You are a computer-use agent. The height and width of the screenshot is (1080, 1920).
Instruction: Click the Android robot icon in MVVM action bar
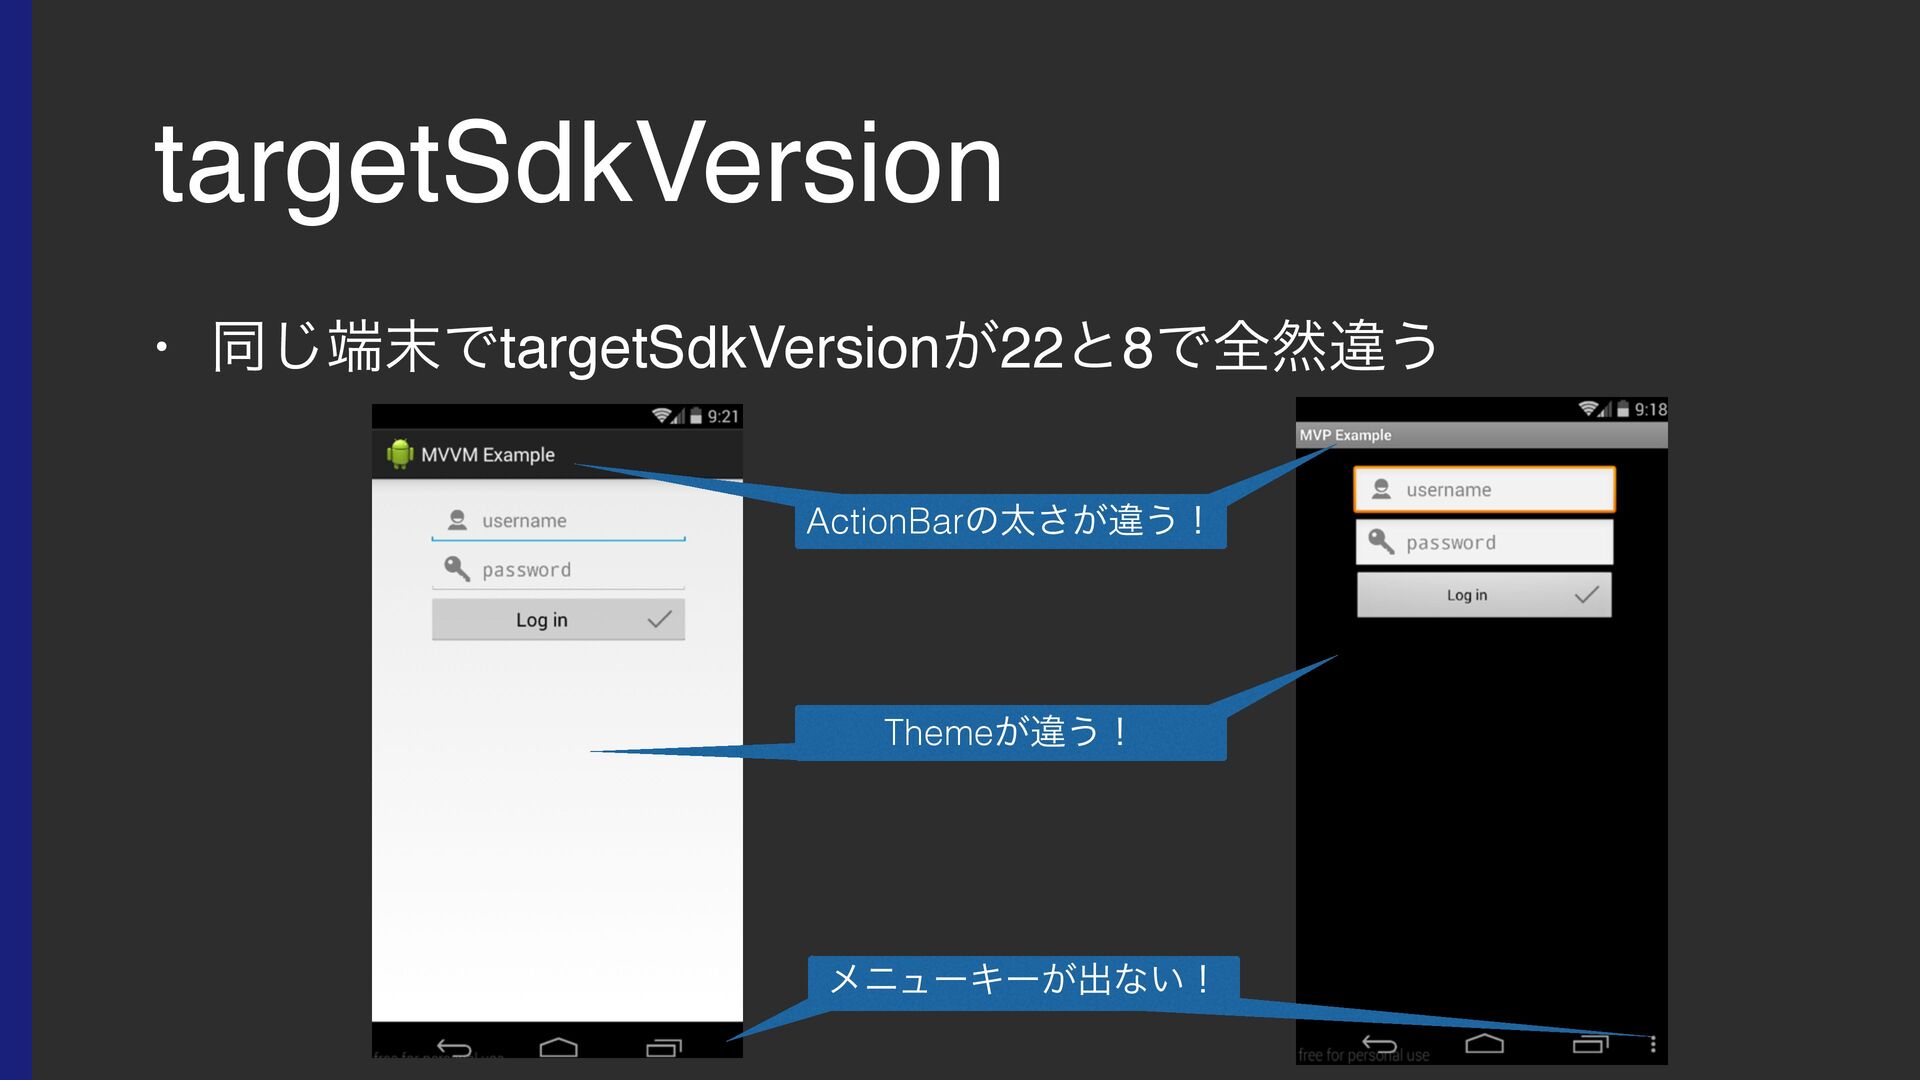tap(400, 454)
